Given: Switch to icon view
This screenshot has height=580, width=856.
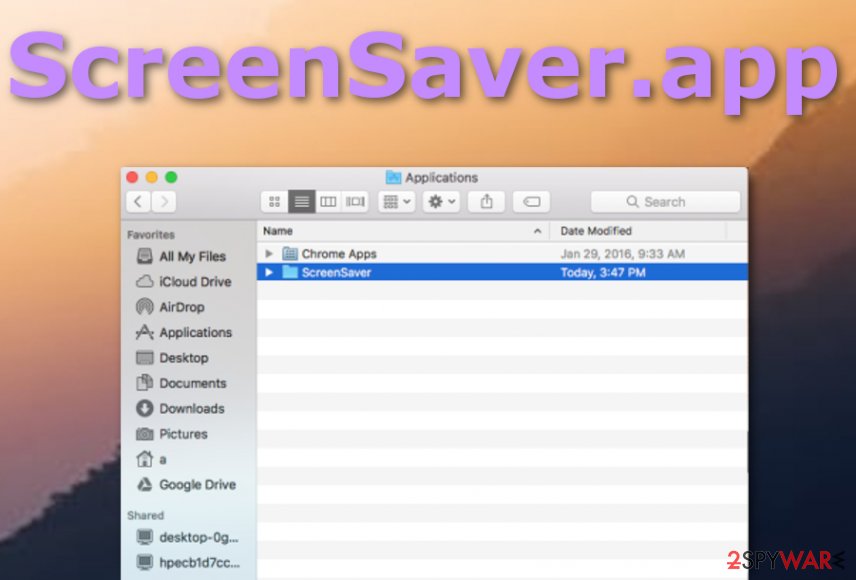Looking at the screenshot, I should [274, 201].
